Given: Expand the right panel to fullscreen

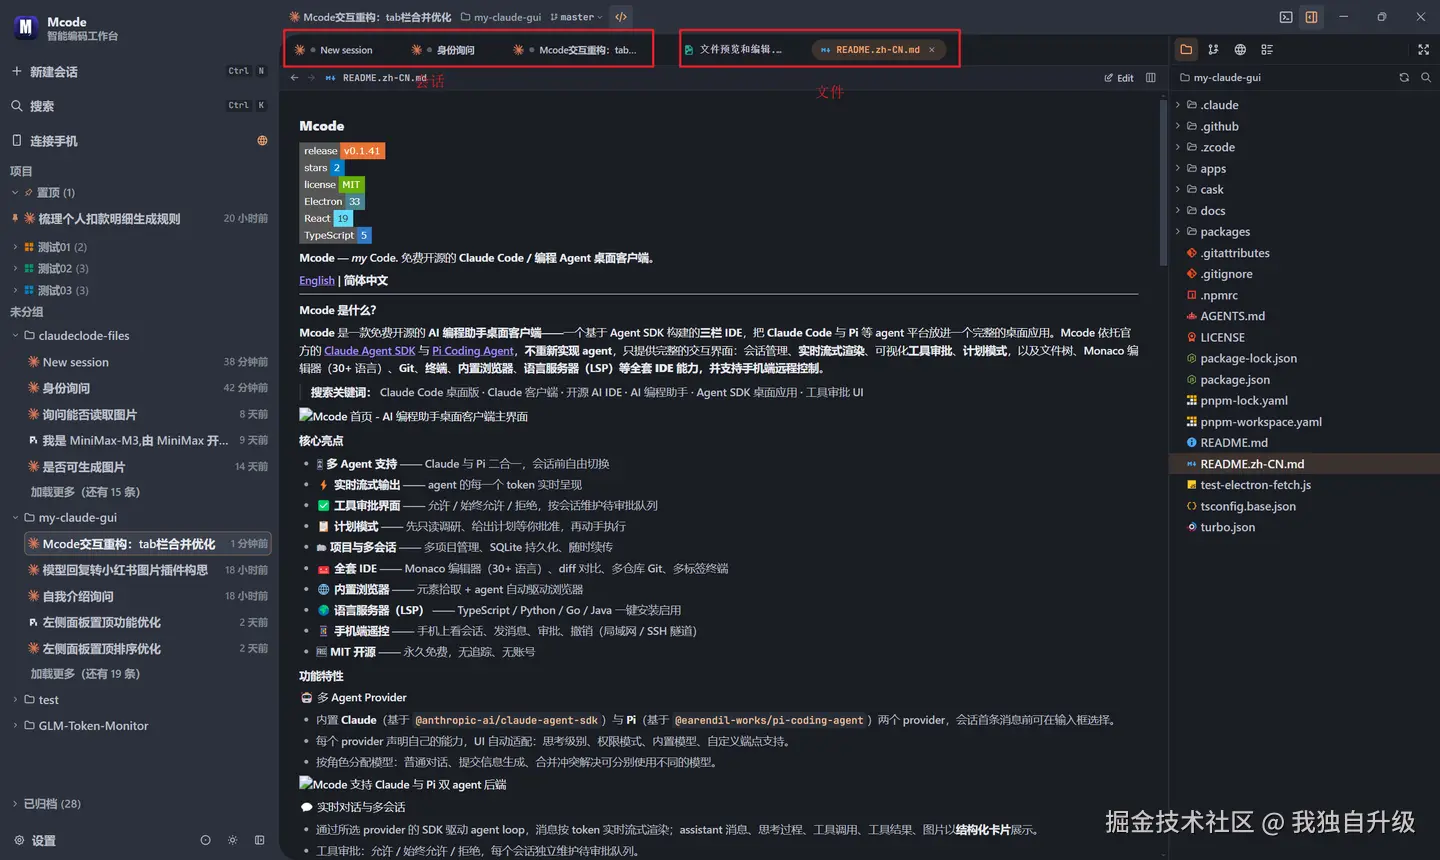Looking at the screenshot, I should [x=1424, y=49].
